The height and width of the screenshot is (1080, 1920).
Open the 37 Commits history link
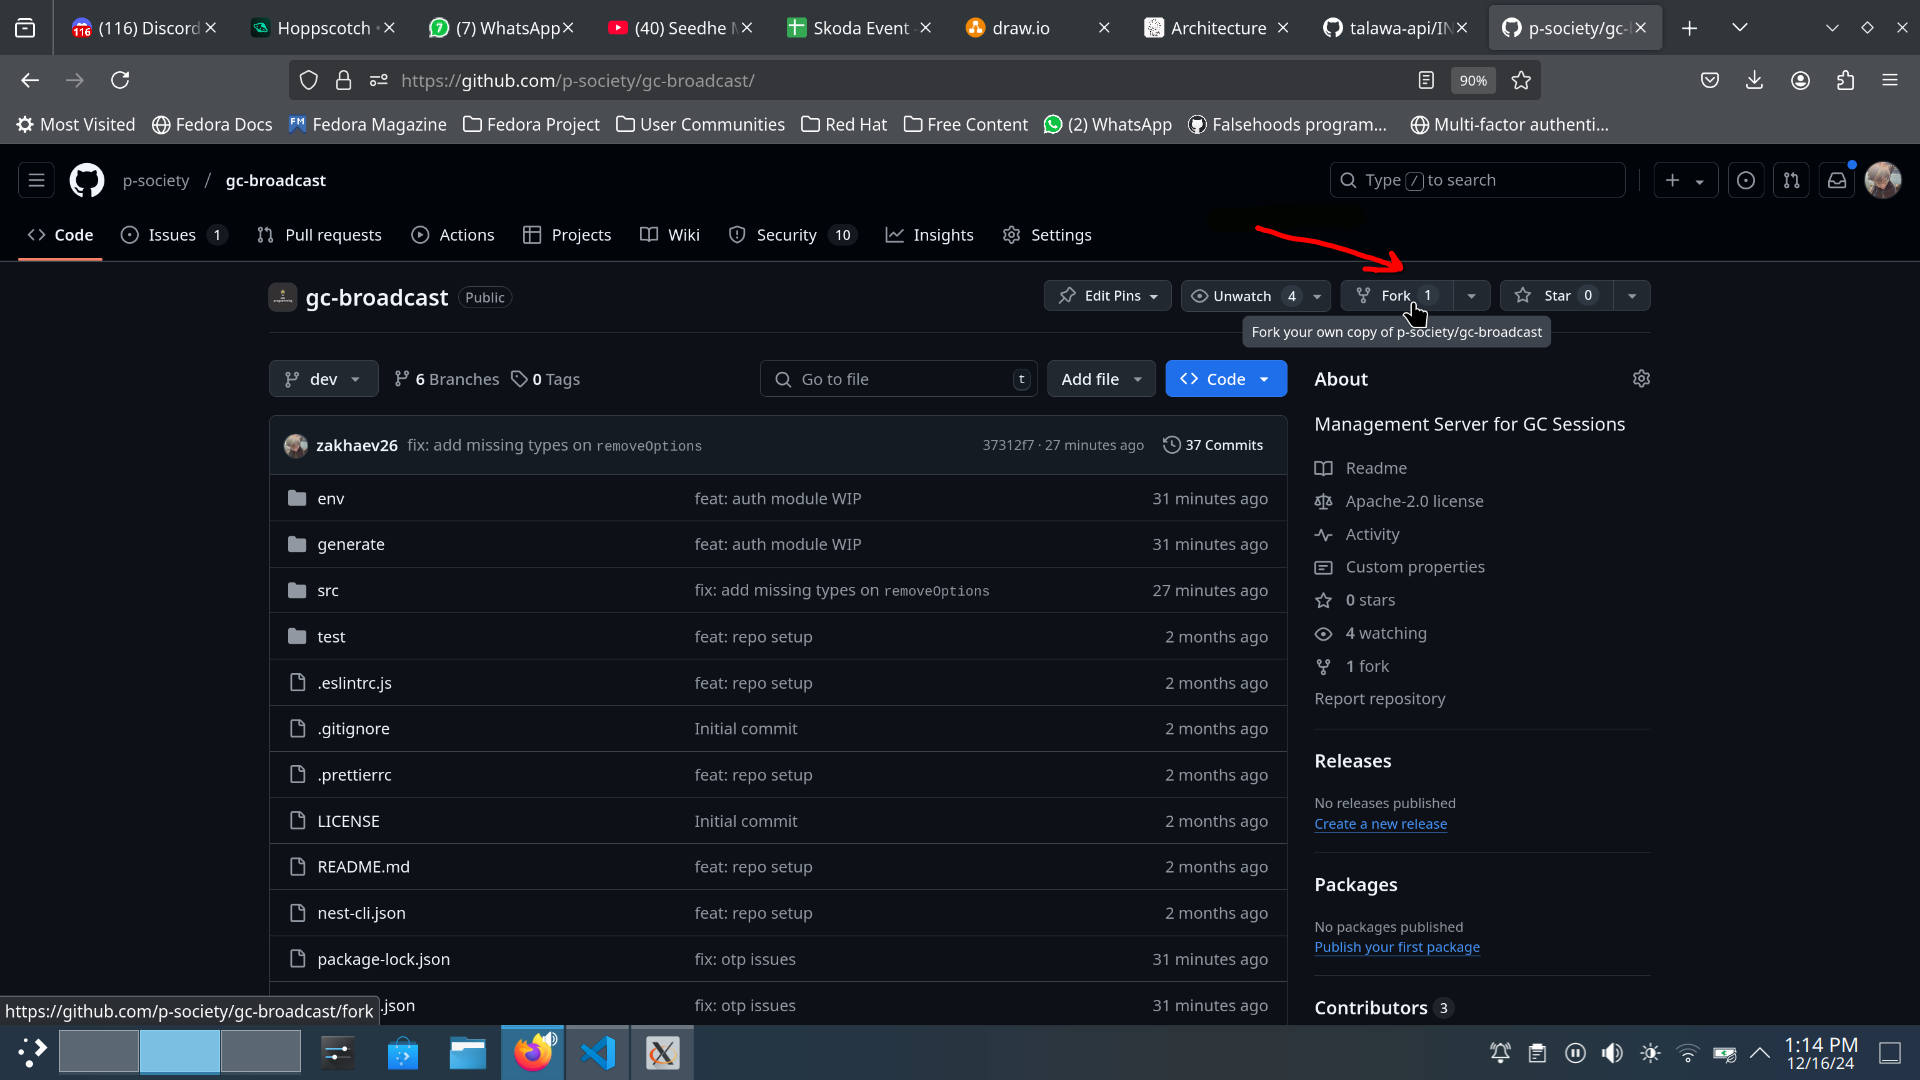(1213, 445)
